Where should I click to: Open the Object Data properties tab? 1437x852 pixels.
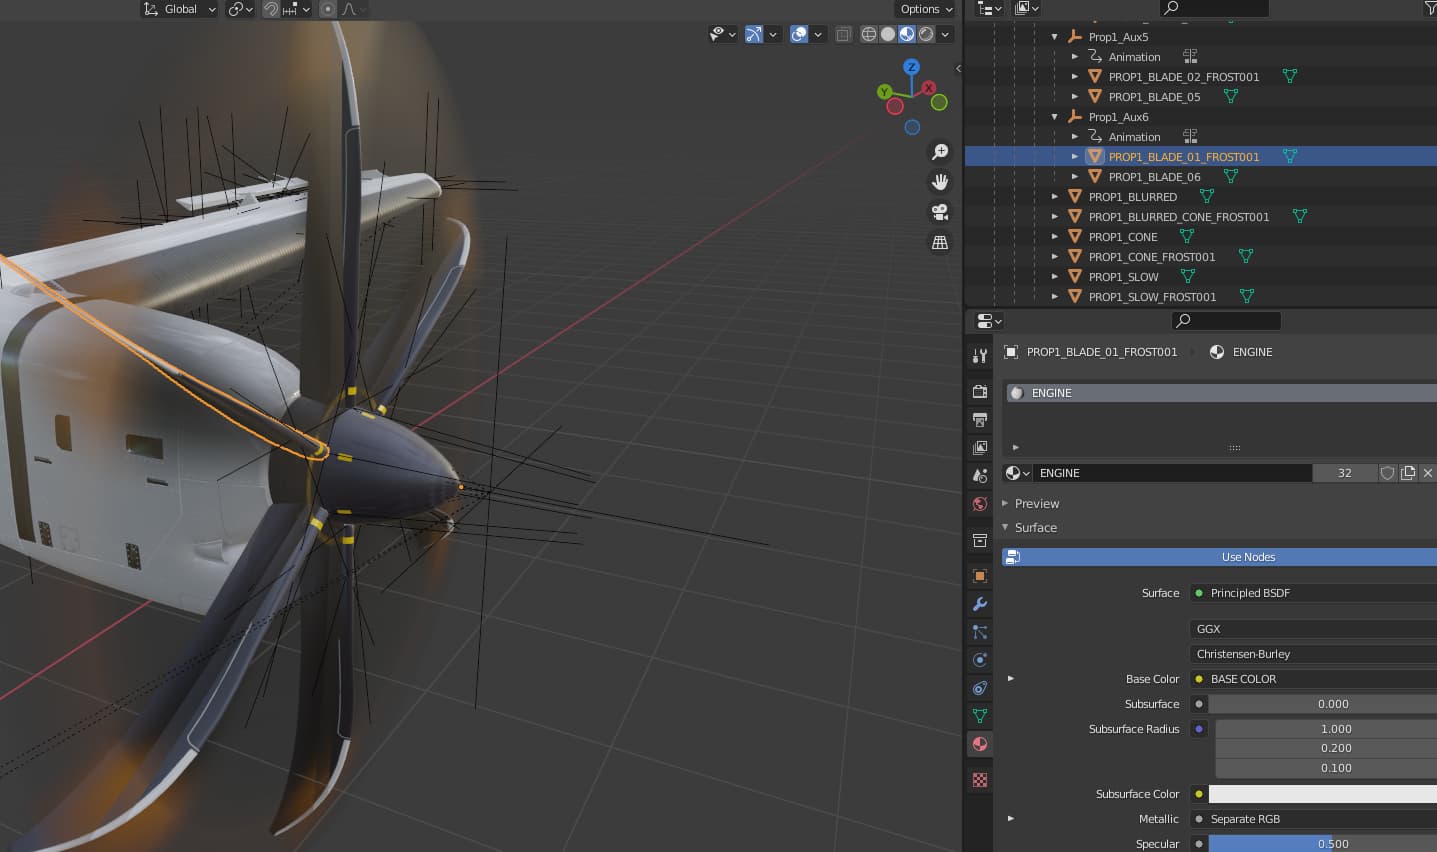click(980, 716)
